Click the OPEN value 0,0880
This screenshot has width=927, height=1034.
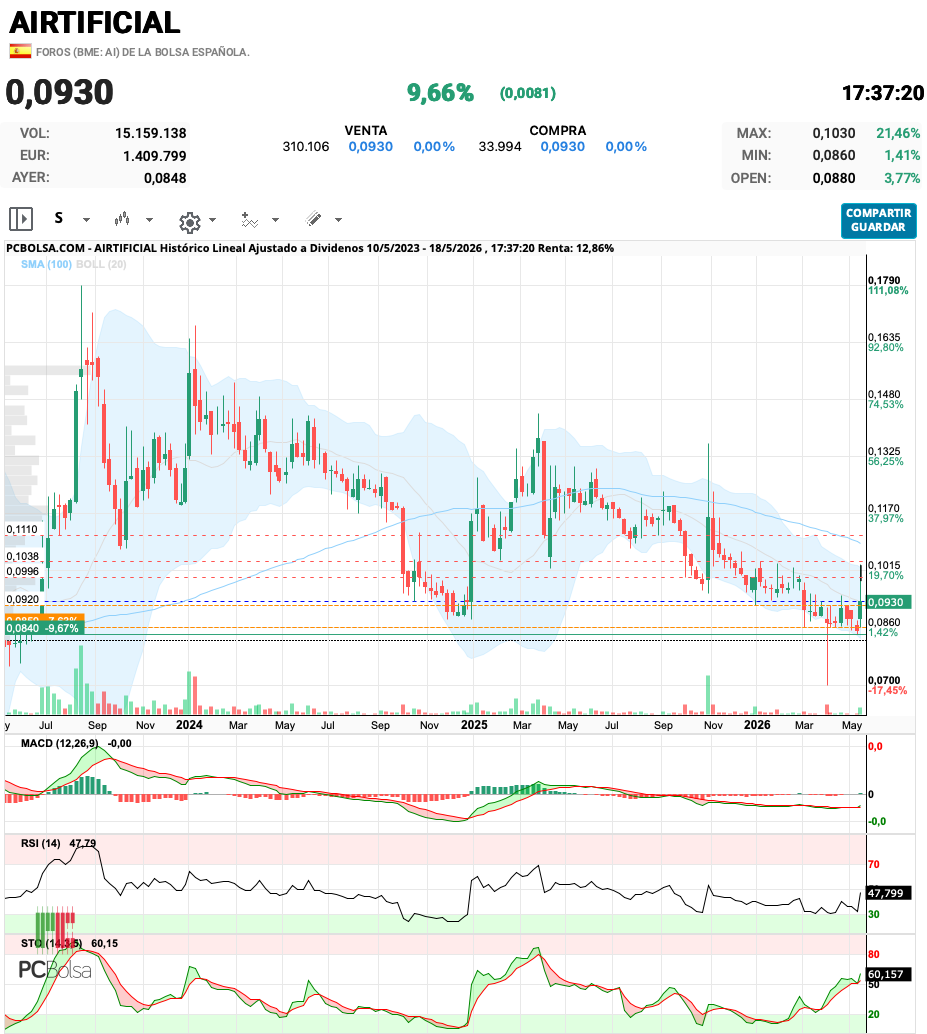point(833,178)
